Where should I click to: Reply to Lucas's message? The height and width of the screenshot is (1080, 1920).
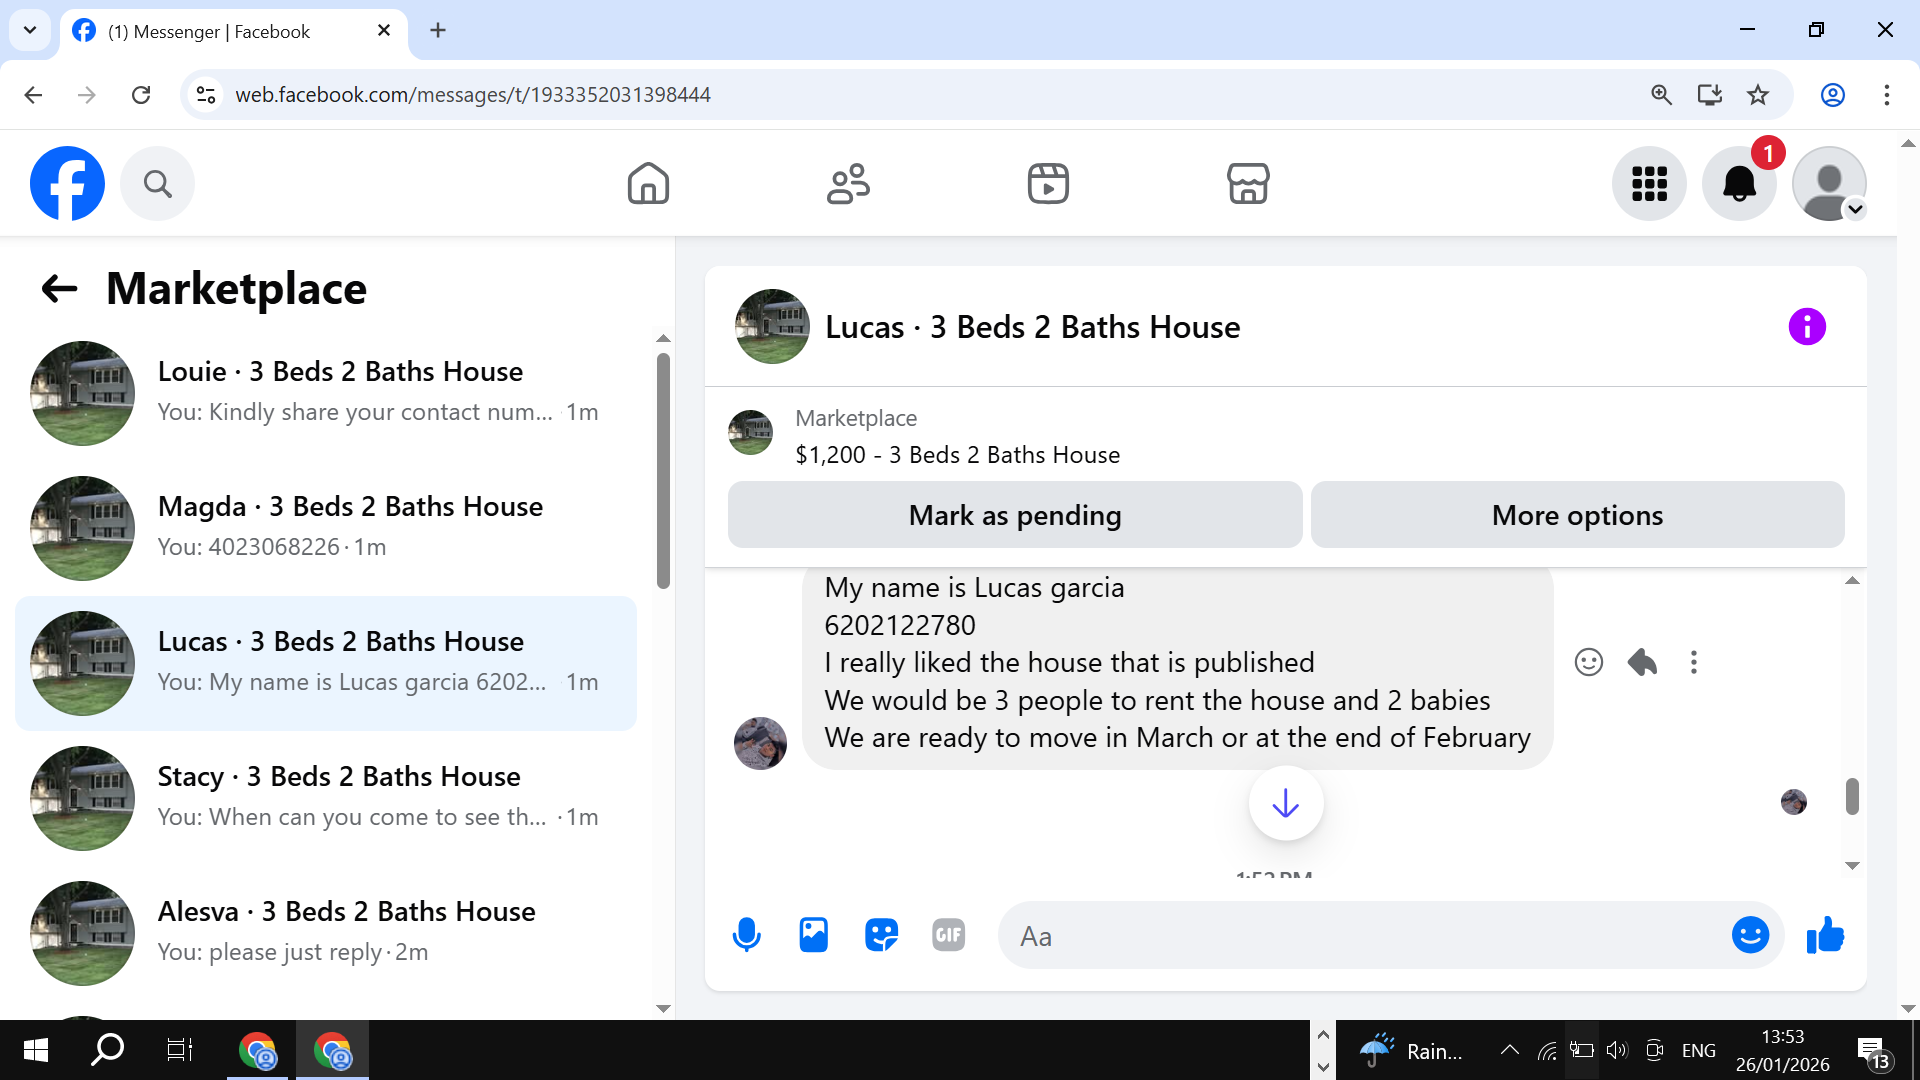pyautogui.click(x=1642, y=662)
